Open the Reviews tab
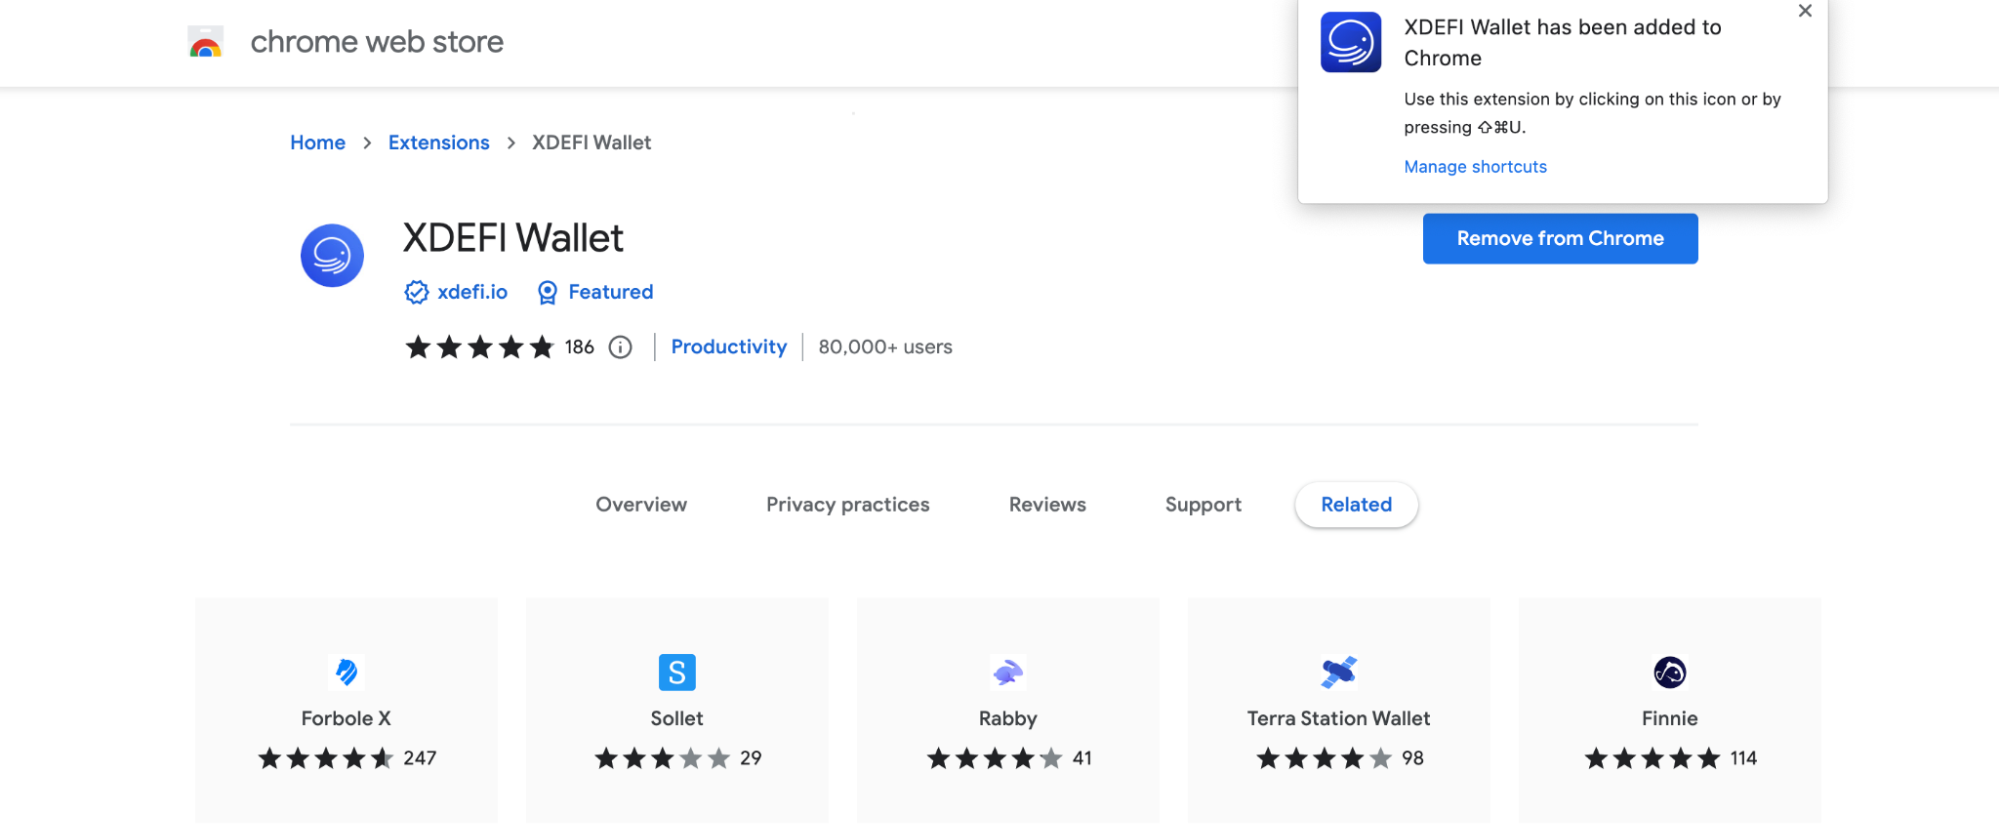The width and height of the screenshot is (1999, 831). pyautogui.click(x=1047, y=505)
